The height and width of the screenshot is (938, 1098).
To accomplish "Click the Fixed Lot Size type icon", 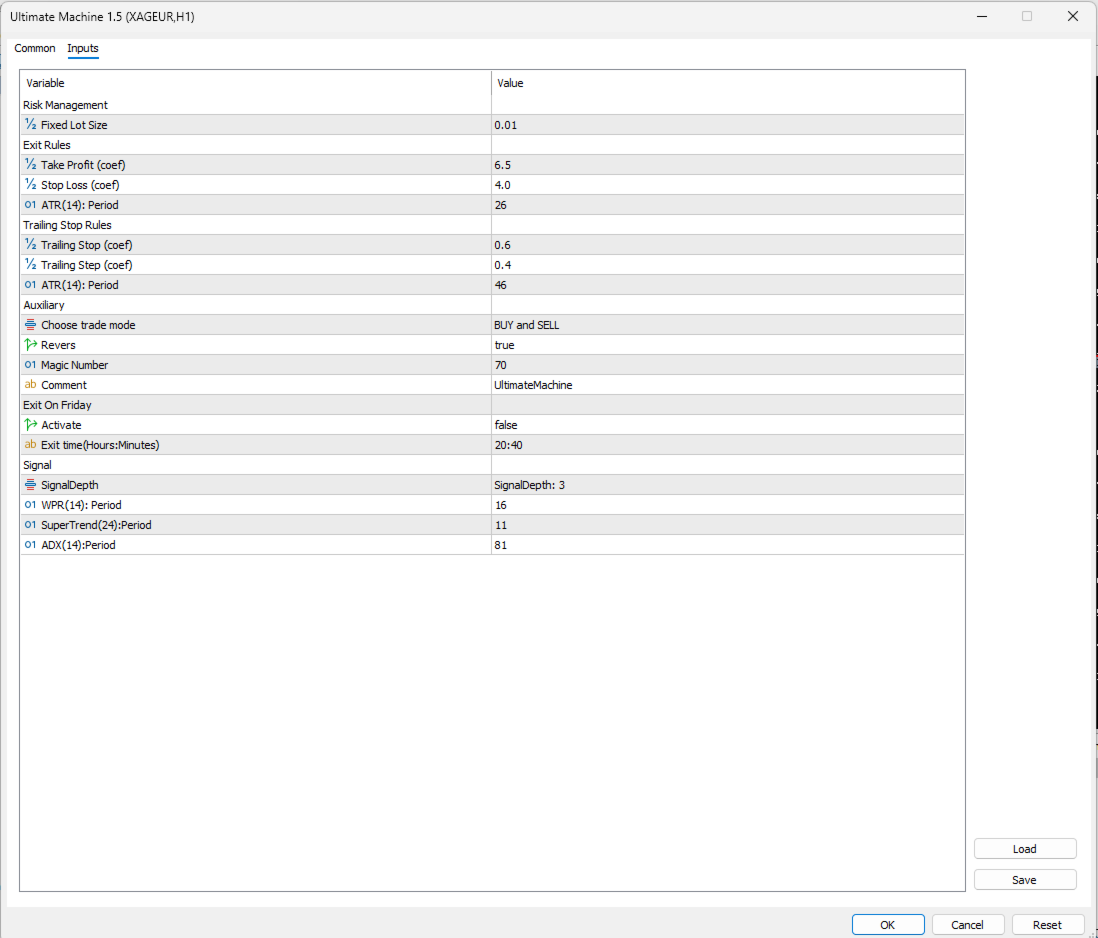I will [x=30, y=125].
